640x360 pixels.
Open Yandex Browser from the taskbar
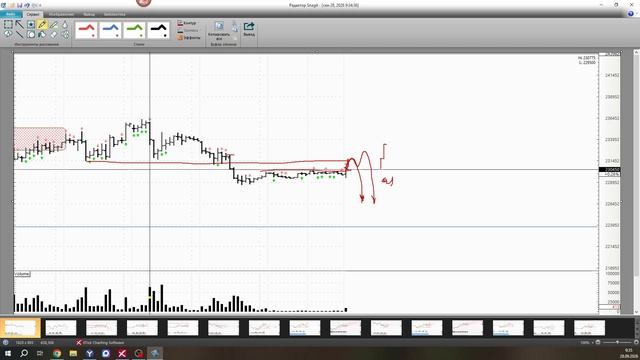pos(89,353)
